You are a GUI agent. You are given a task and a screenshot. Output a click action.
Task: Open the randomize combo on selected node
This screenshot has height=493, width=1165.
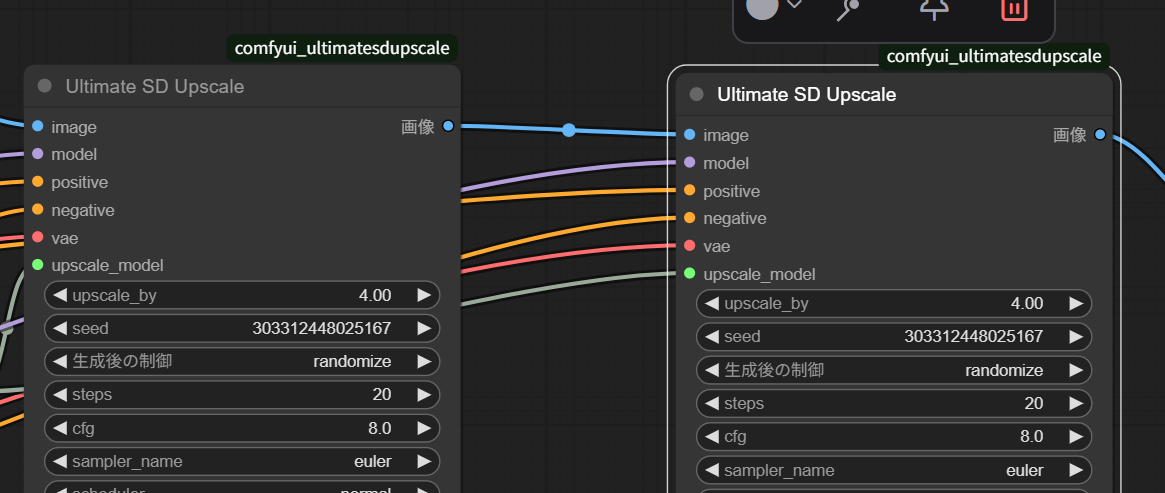pos(1004,370)
